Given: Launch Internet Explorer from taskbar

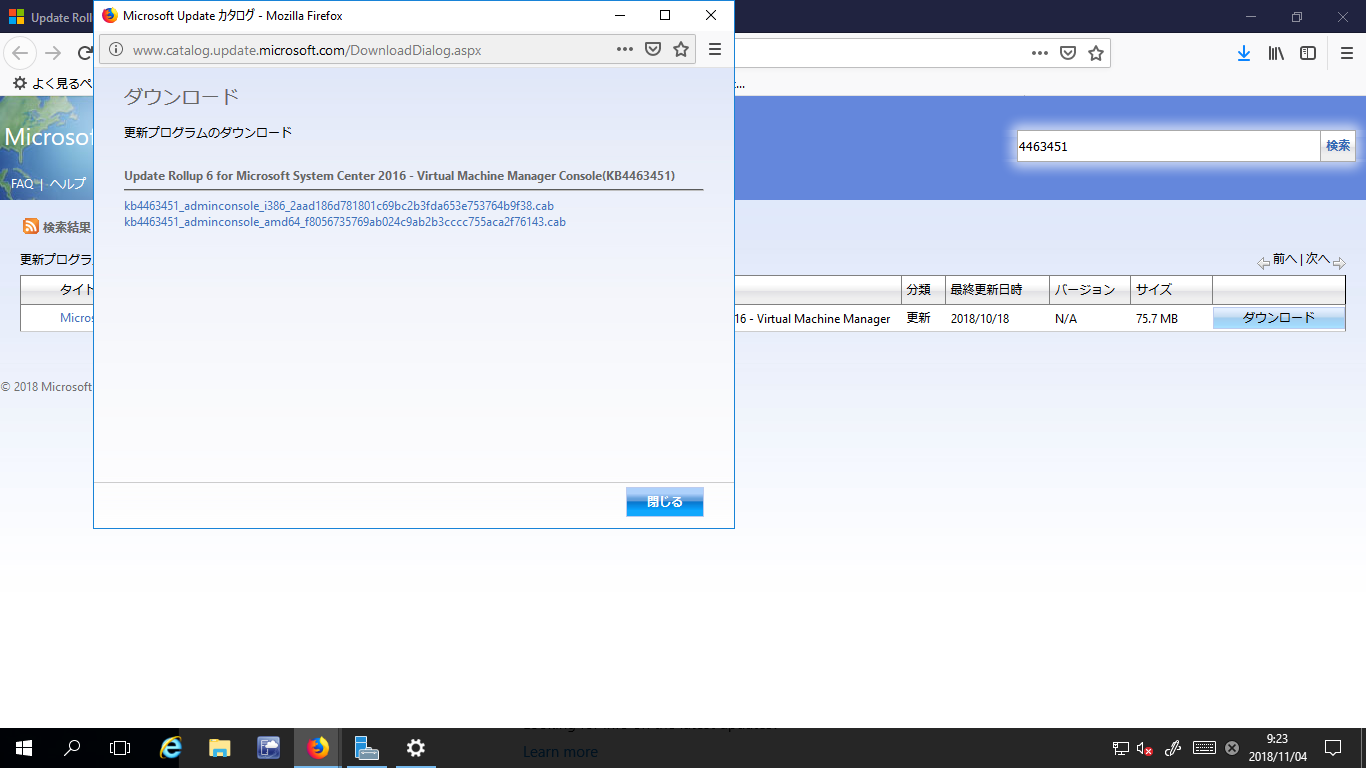Looking at the screenshot, I should click(x=171, y=748).
